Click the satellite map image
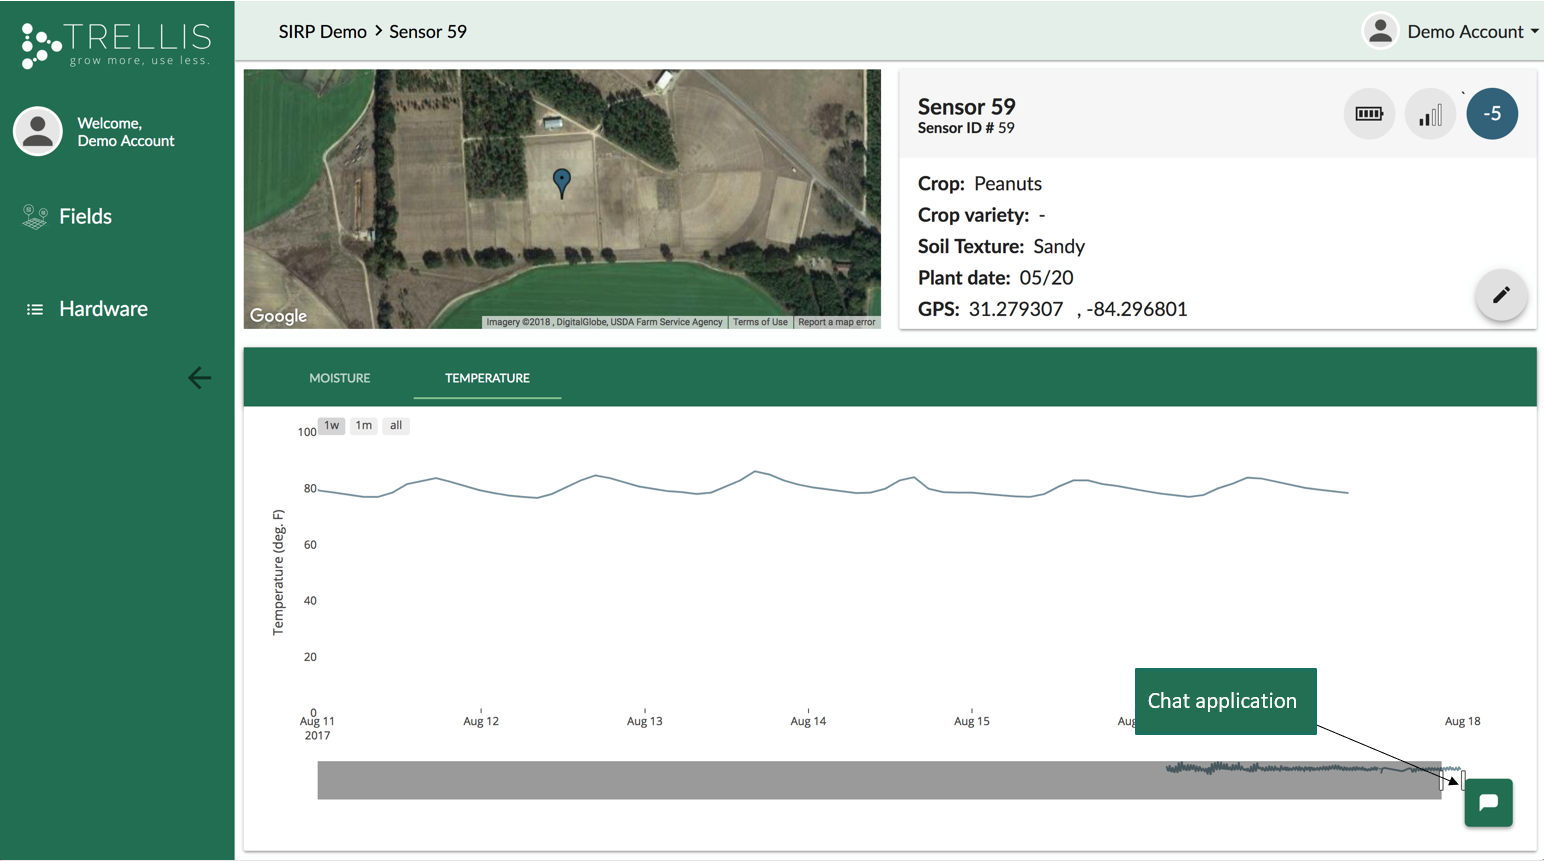The height and width of the screenshot is (861, 1544). pos(562,199)
